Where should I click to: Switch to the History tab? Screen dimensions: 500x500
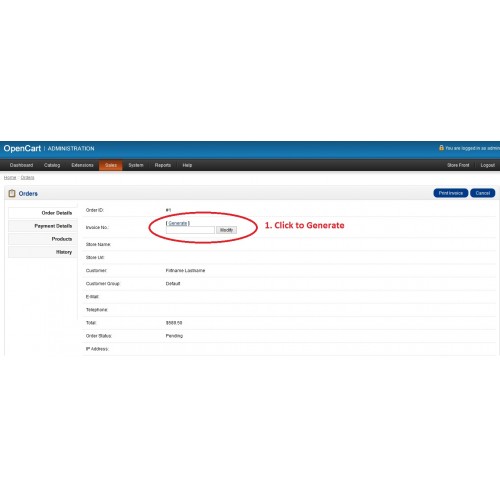[43, 252]
